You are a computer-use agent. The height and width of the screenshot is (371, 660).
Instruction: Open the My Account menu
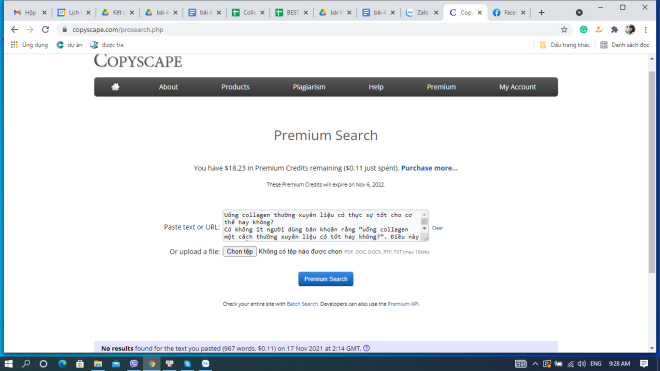pyautogui.click(x=517, y=87)
